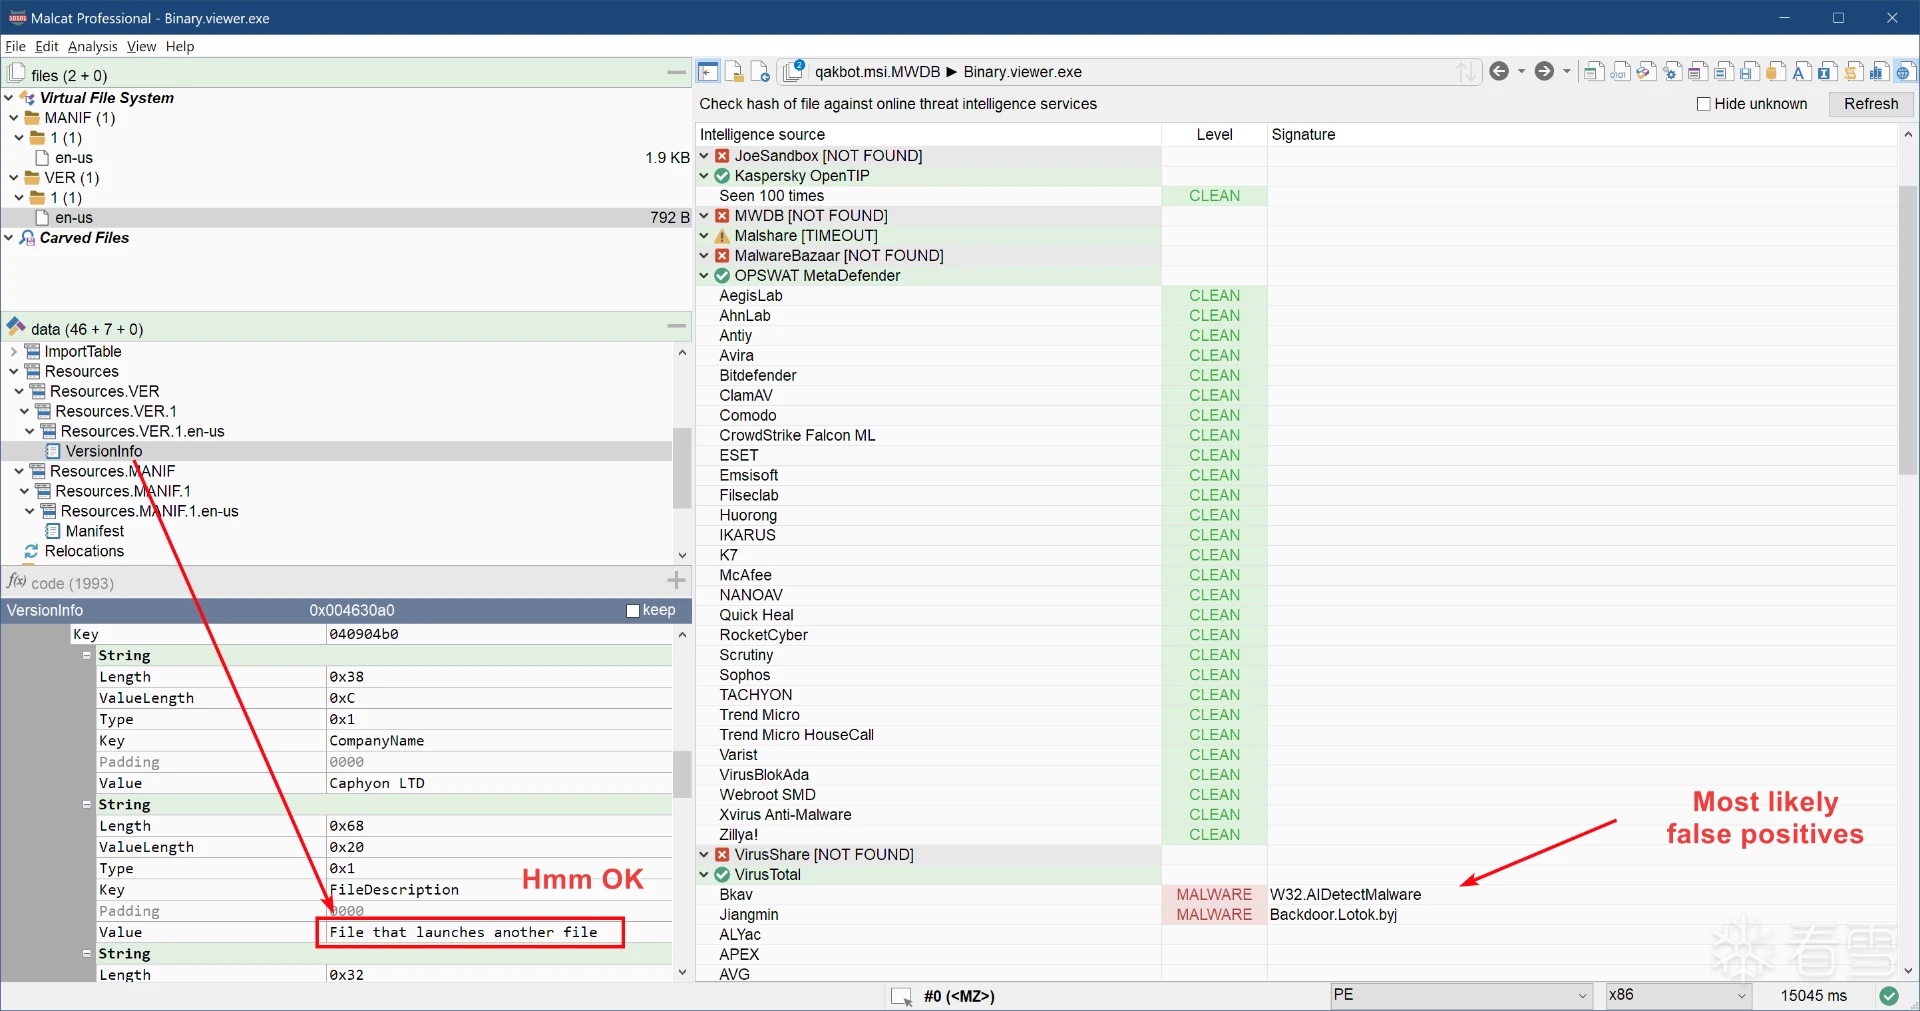Collapse the first String section in VersionInfo
Image resolution: width=1920 pixels, height=1011 pixels.
point(87,655)
